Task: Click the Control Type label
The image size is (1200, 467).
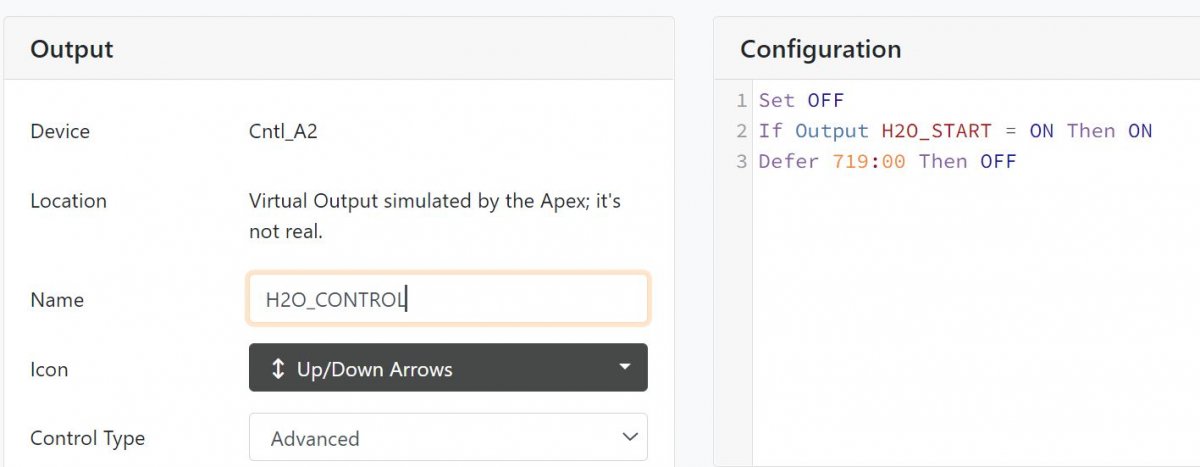Action: (87, 438)
